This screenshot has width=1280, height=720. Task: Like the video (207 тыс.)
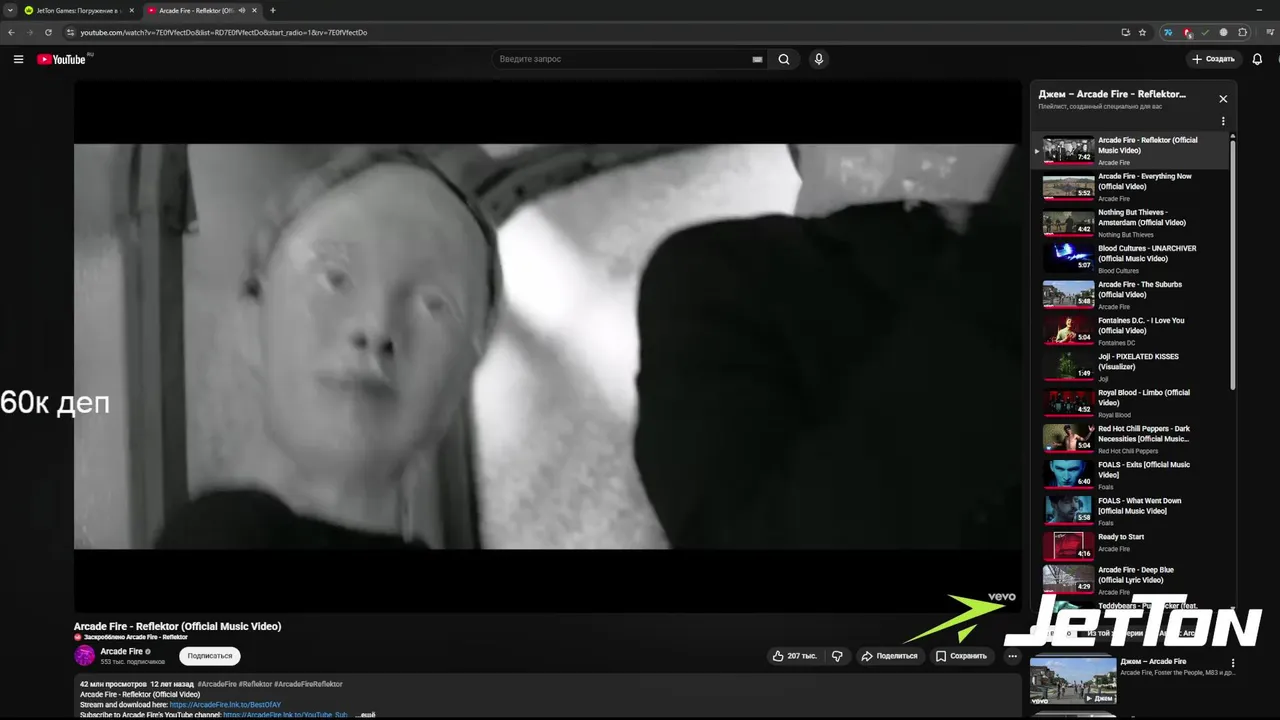795,656
